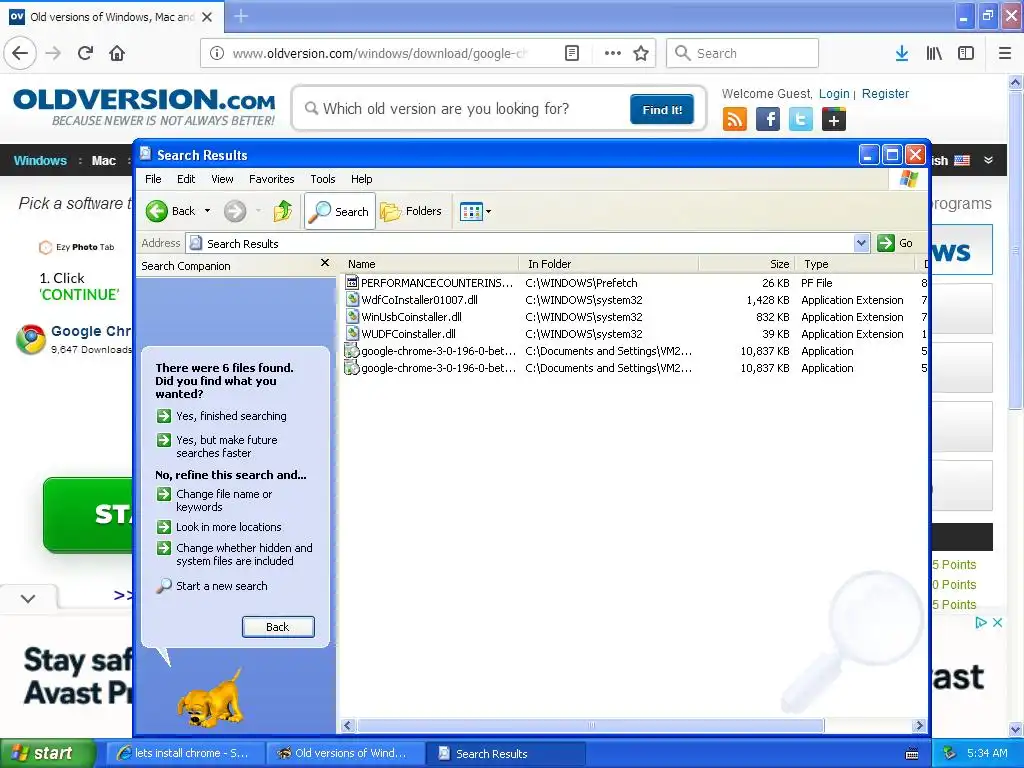Open the Help menu
The height and width of the screenshot is (768, 1024).
(x=362, y=179)
